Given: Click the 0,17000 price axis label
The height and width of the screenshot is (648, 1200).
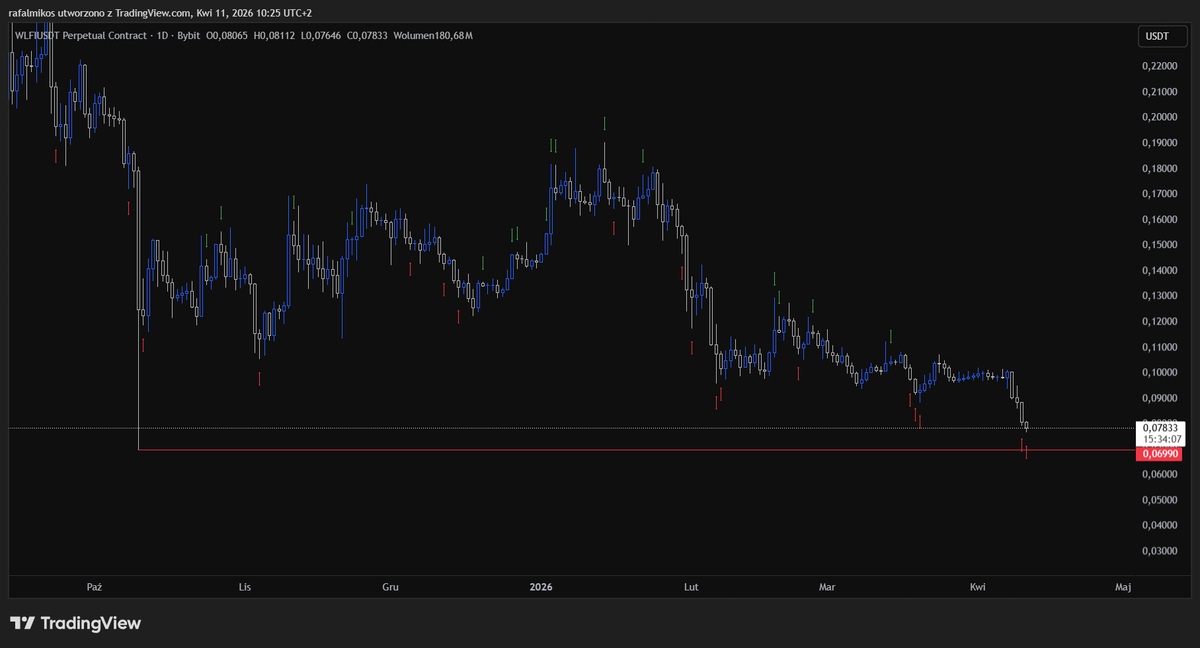Looking at the screenshot, I should [x=1159, y=194].
